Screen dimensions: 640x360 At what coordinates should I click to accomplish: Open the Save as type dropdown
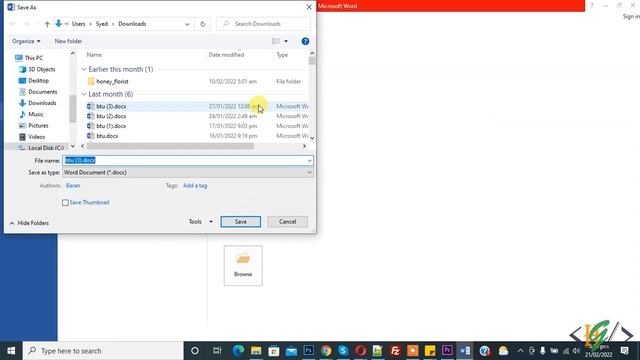[188, 173]
